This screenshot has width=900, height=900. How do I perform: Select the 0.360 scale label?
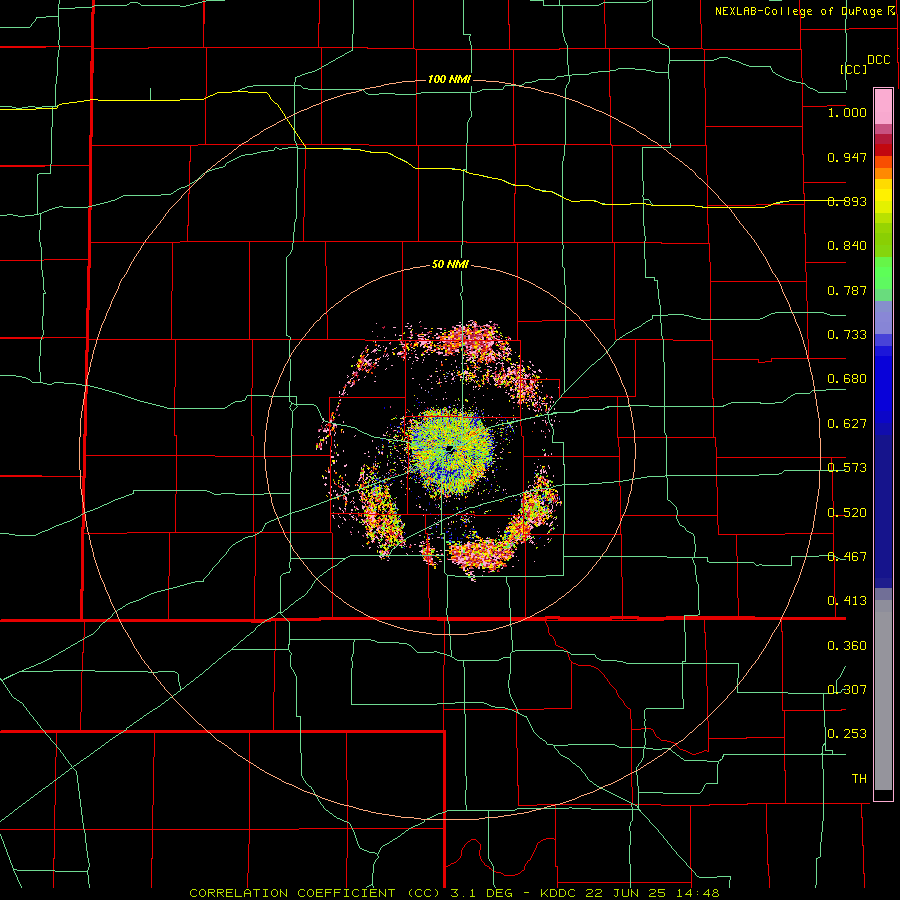pos(847,646)
